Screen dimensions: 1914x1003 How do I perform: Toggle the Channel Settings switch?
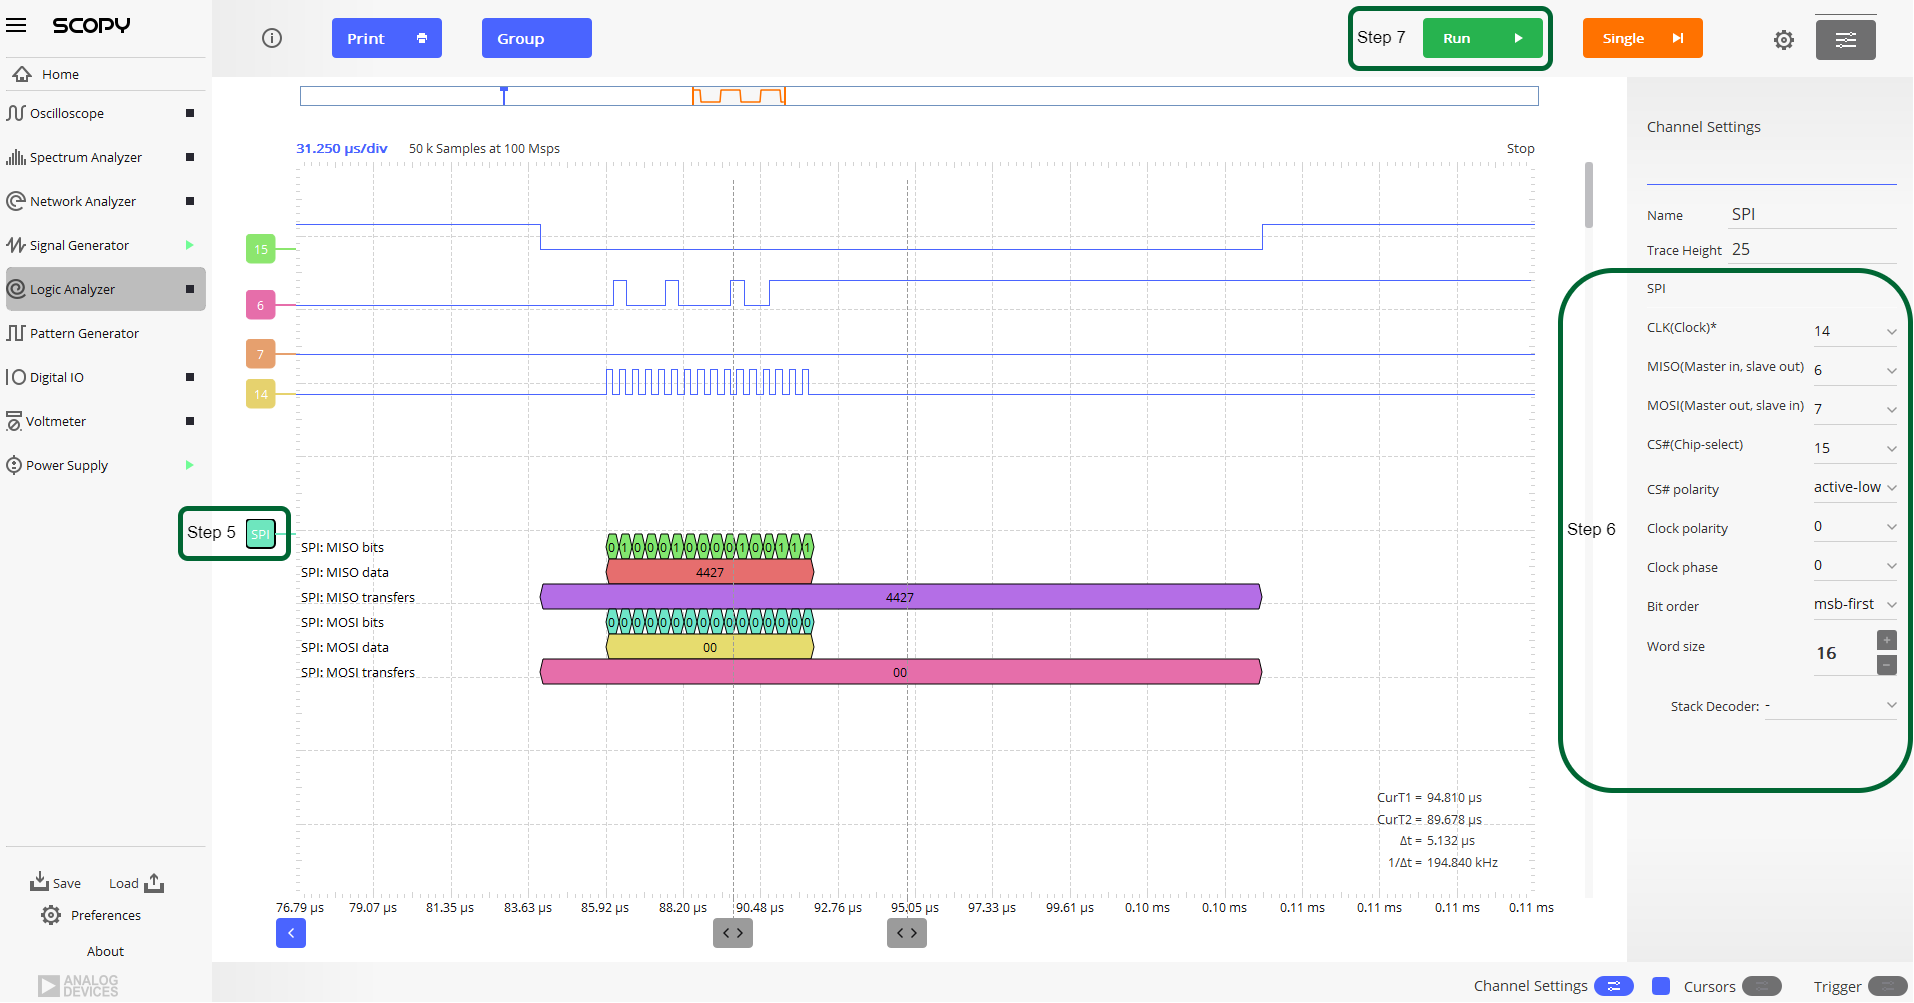tap(1613, 986)
